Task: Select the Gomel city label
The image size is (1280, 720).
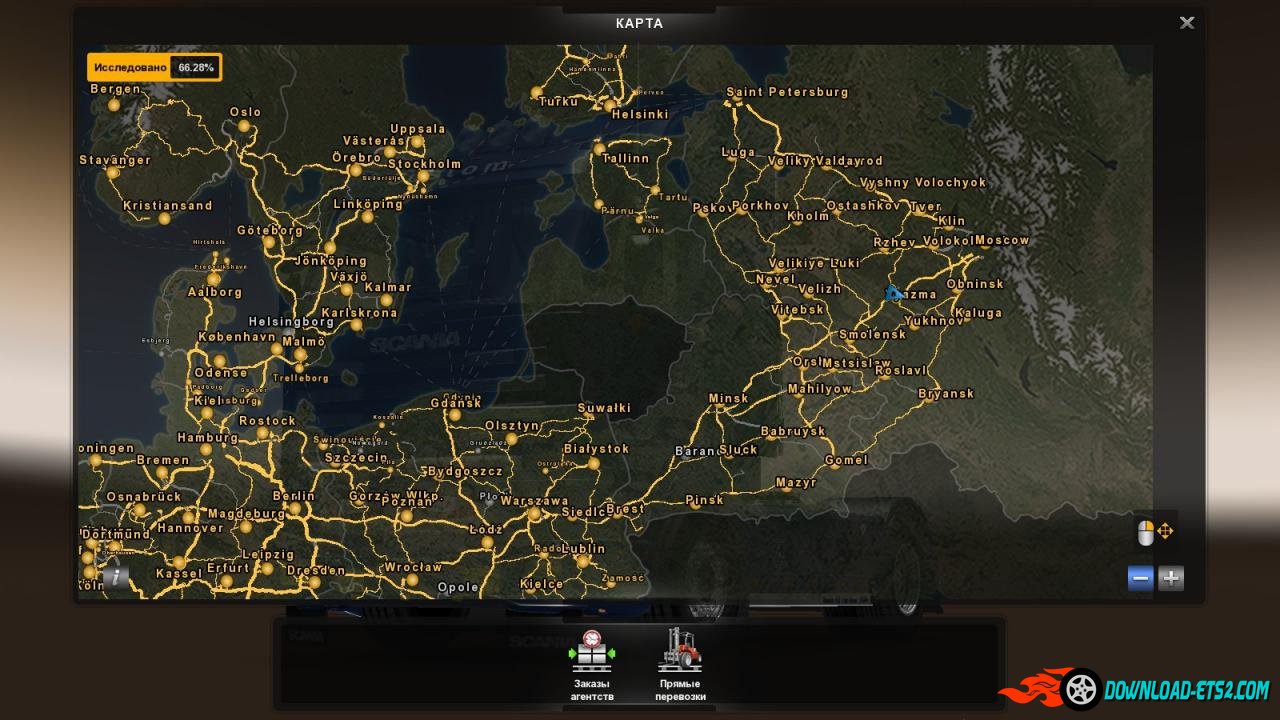Action: [x=847, y=460]
